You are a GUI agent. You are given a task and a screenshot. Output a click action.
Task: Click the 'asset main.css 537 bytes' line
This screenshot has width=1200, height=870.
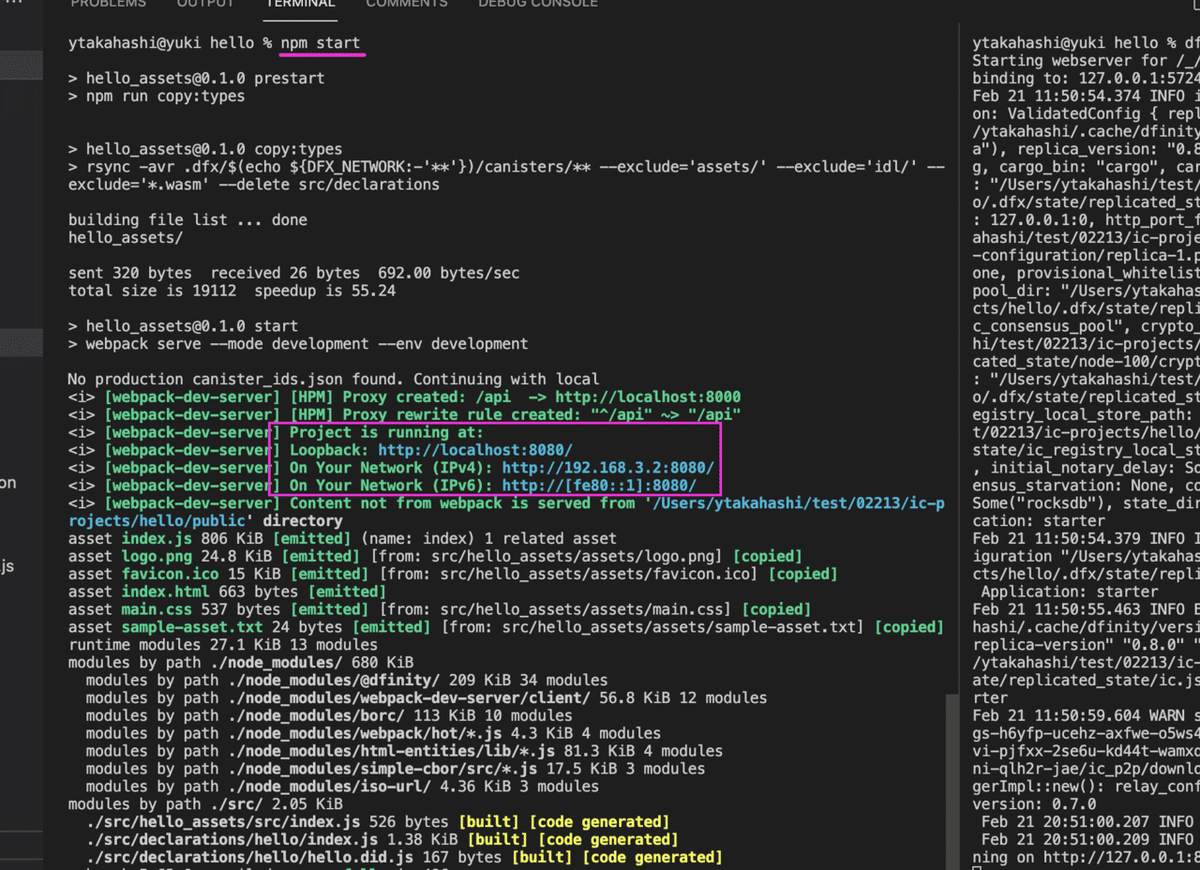point(440,610)
